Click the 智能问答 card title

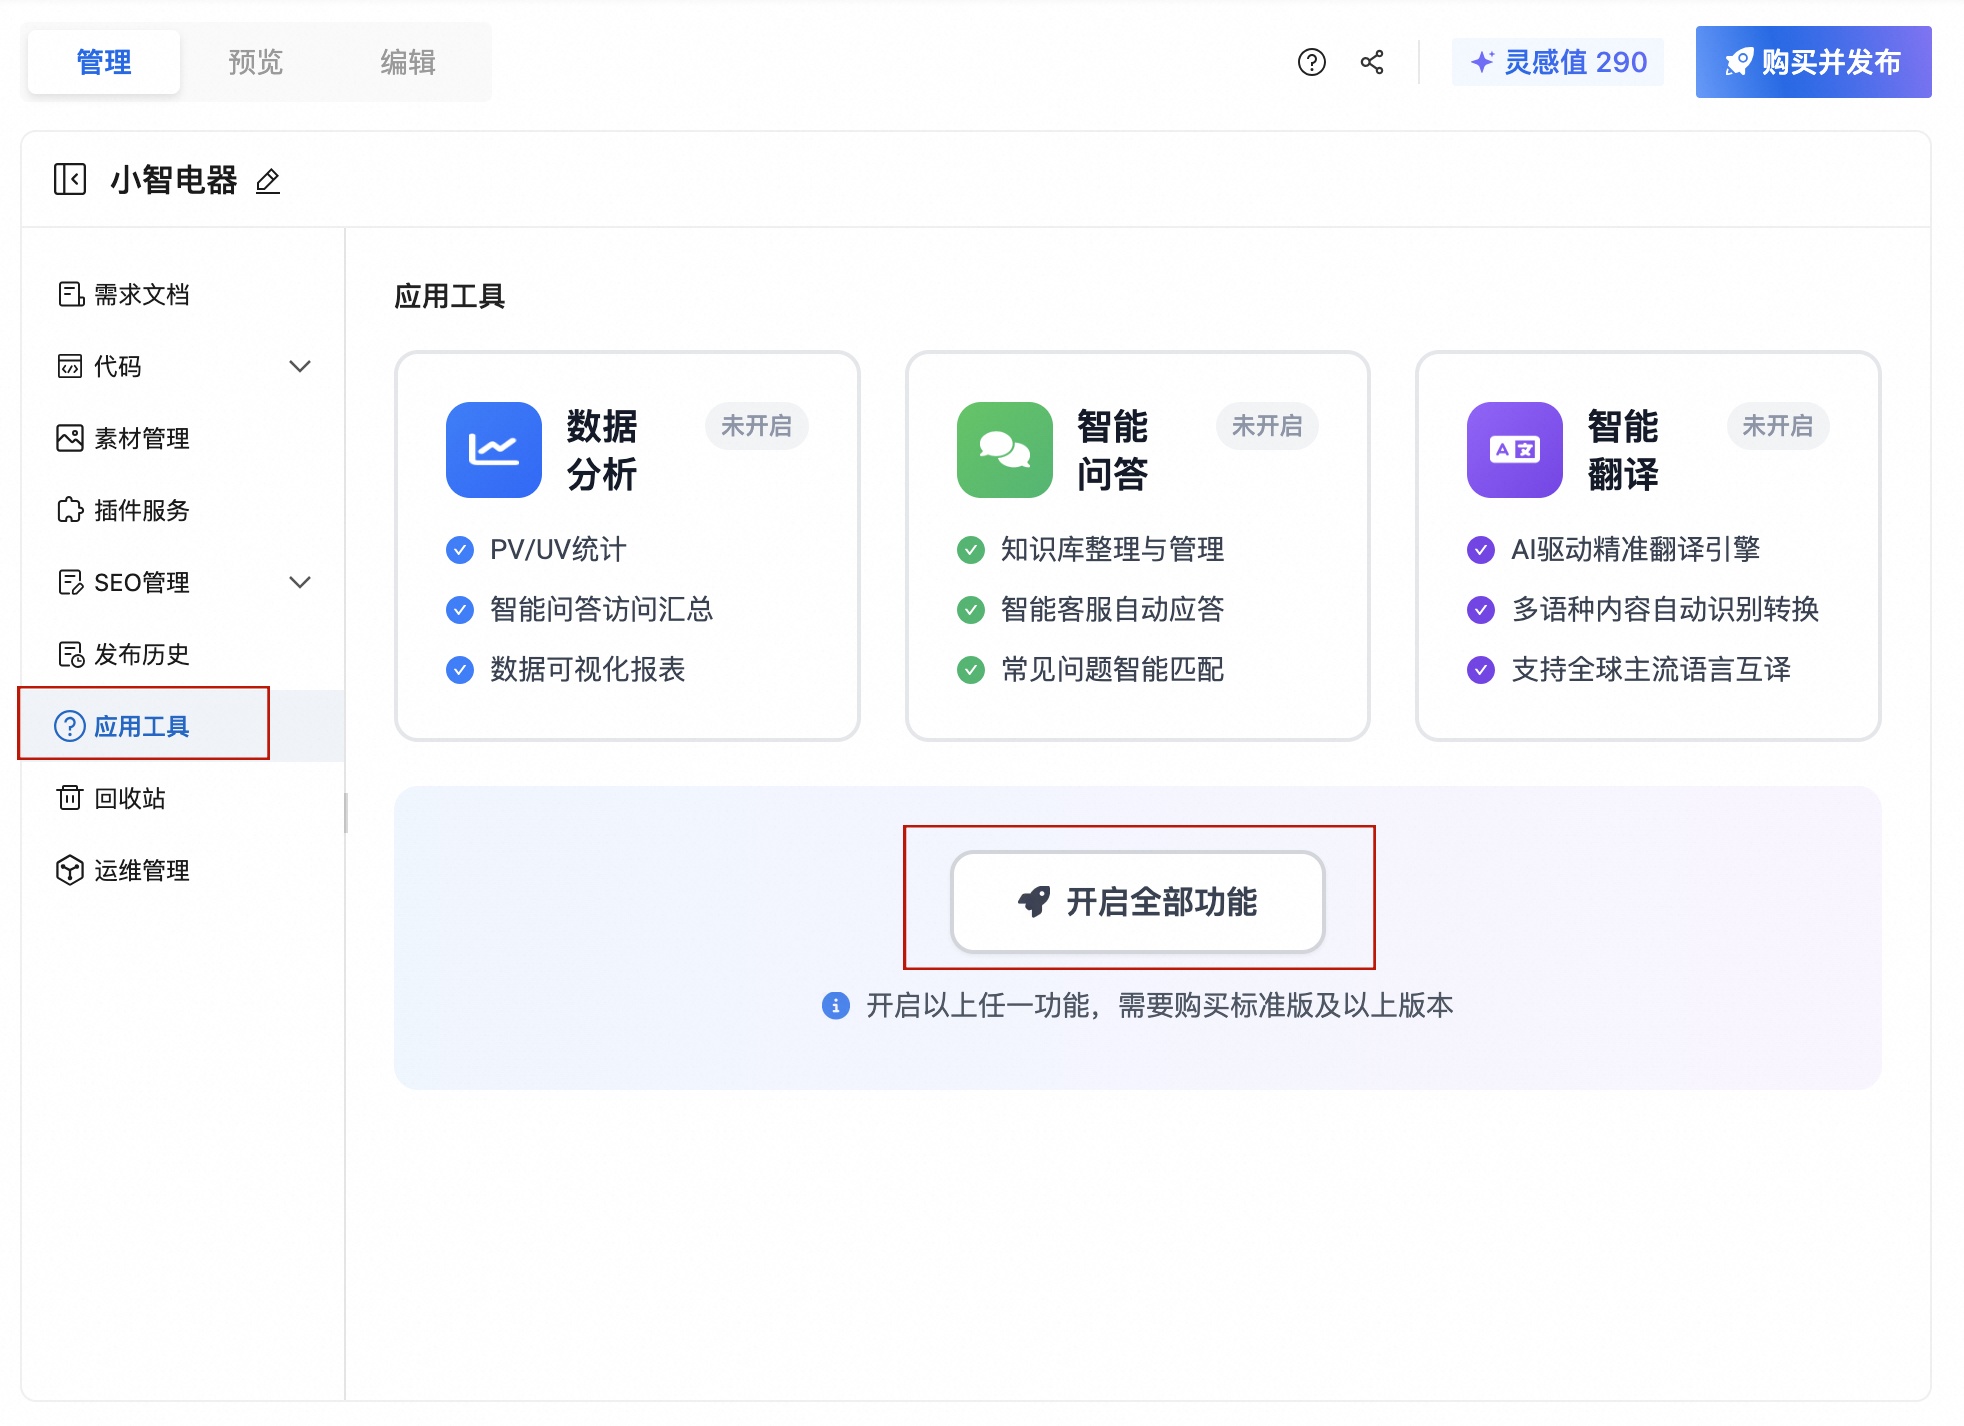pos(1113,450)
